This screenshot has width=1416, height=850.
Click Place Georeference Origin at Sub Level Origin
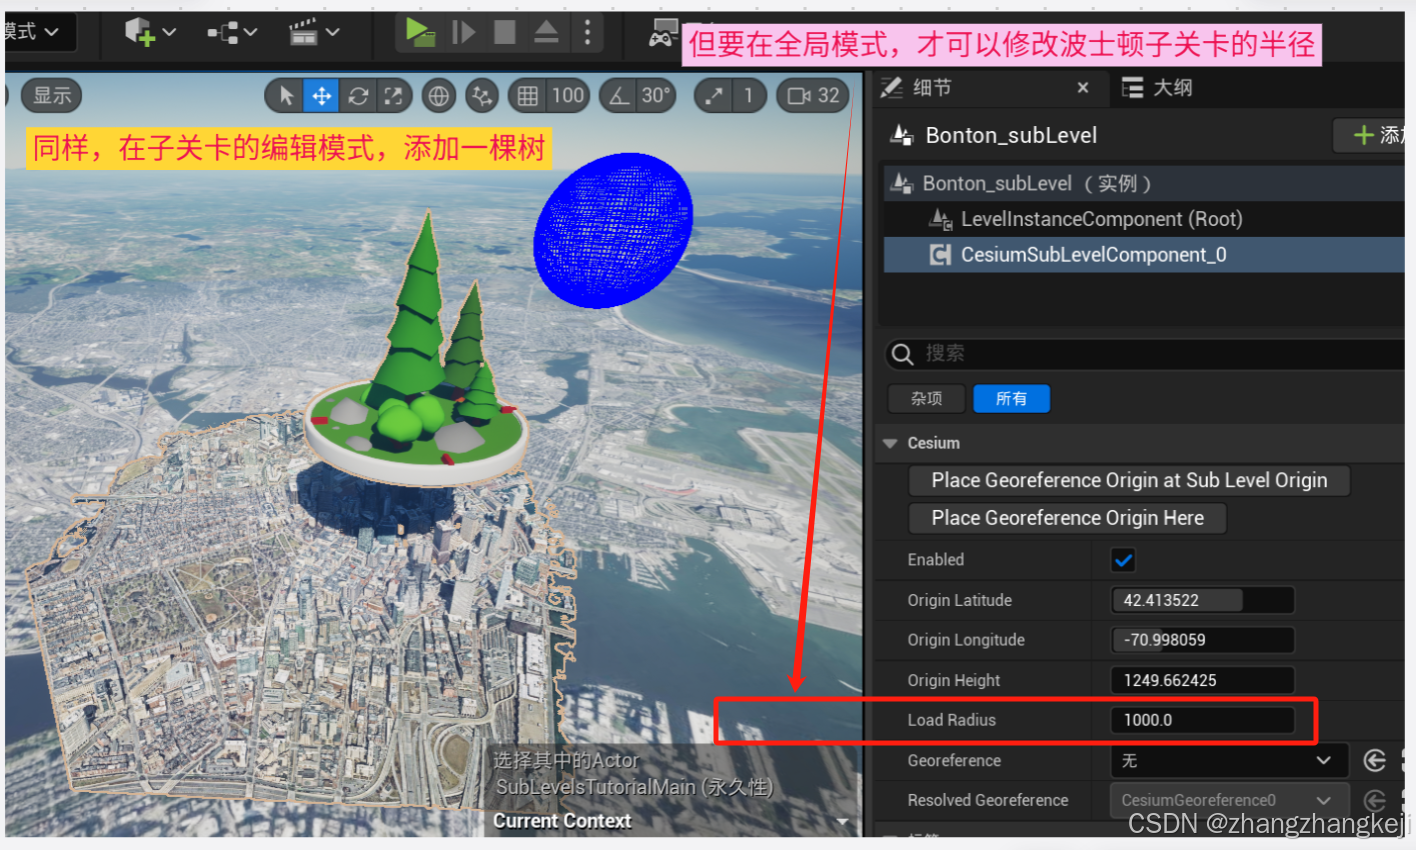1129,480
